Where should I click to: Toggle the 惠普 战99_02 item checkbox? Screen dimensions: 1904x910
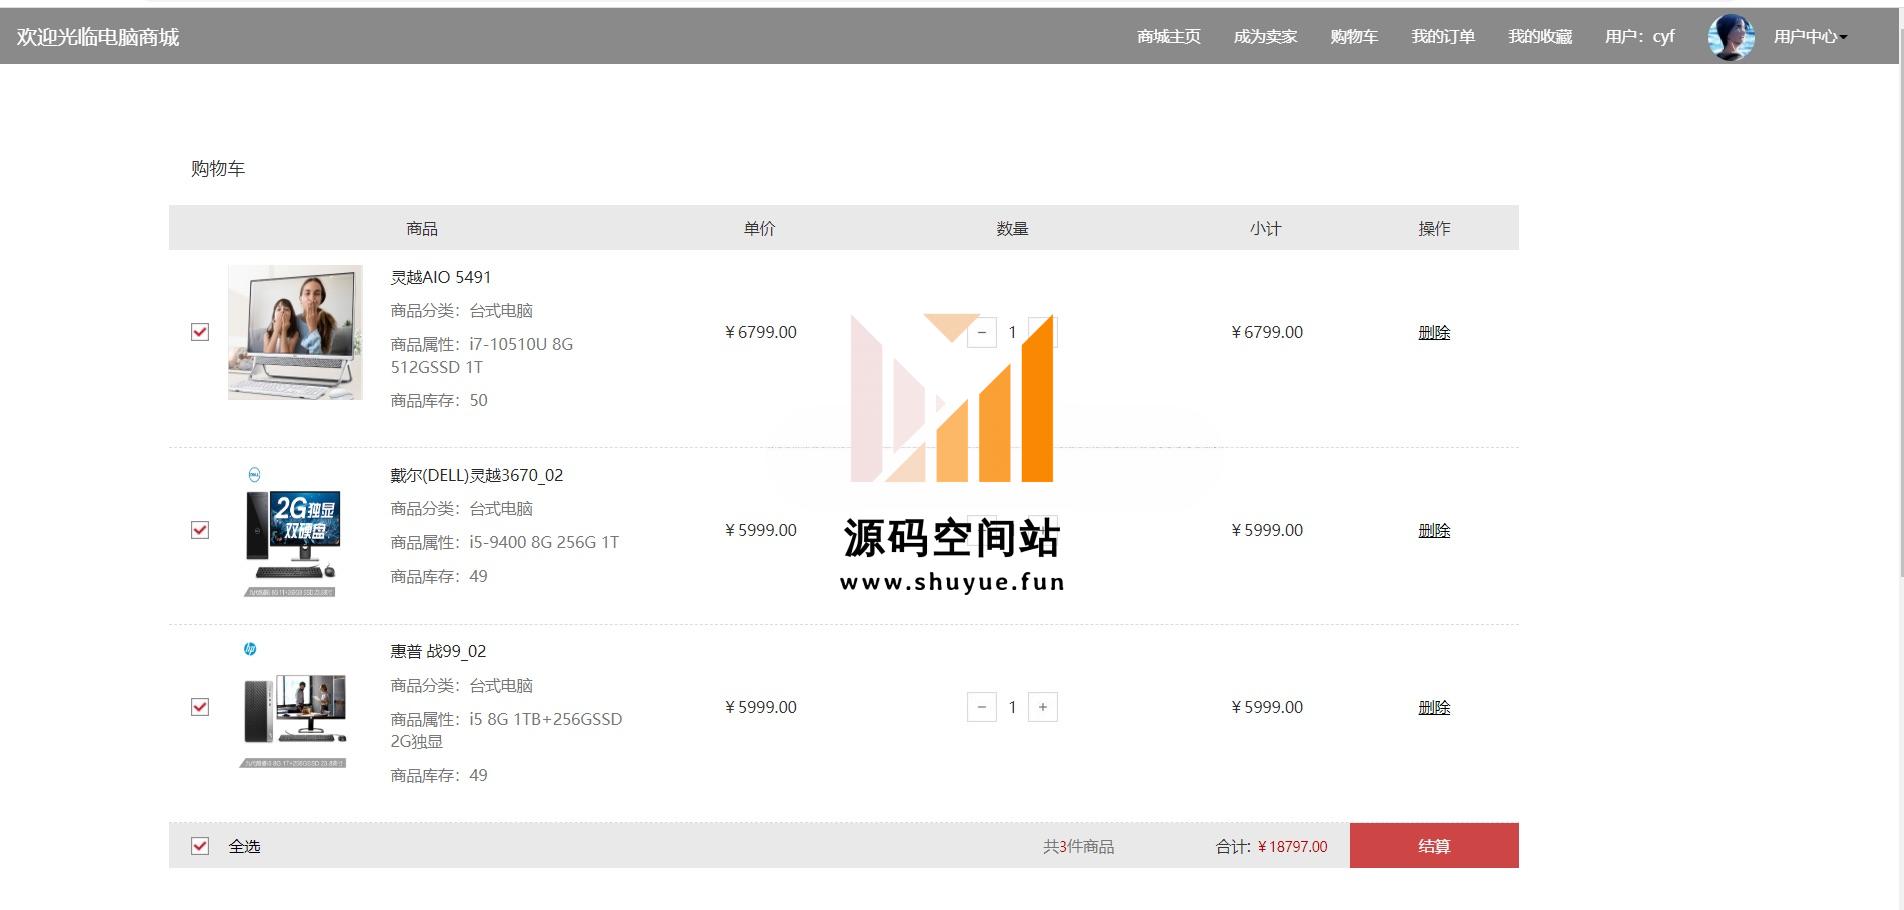tap(200, 707)
